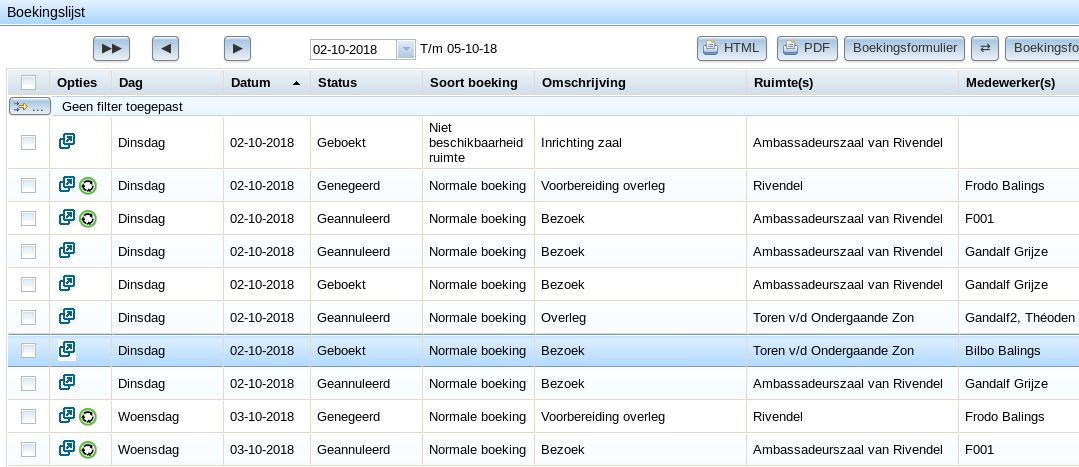Go to previous period with left arrow
Image resolution: width=1079 pixels, height=467 pixels.
(165, 48)
